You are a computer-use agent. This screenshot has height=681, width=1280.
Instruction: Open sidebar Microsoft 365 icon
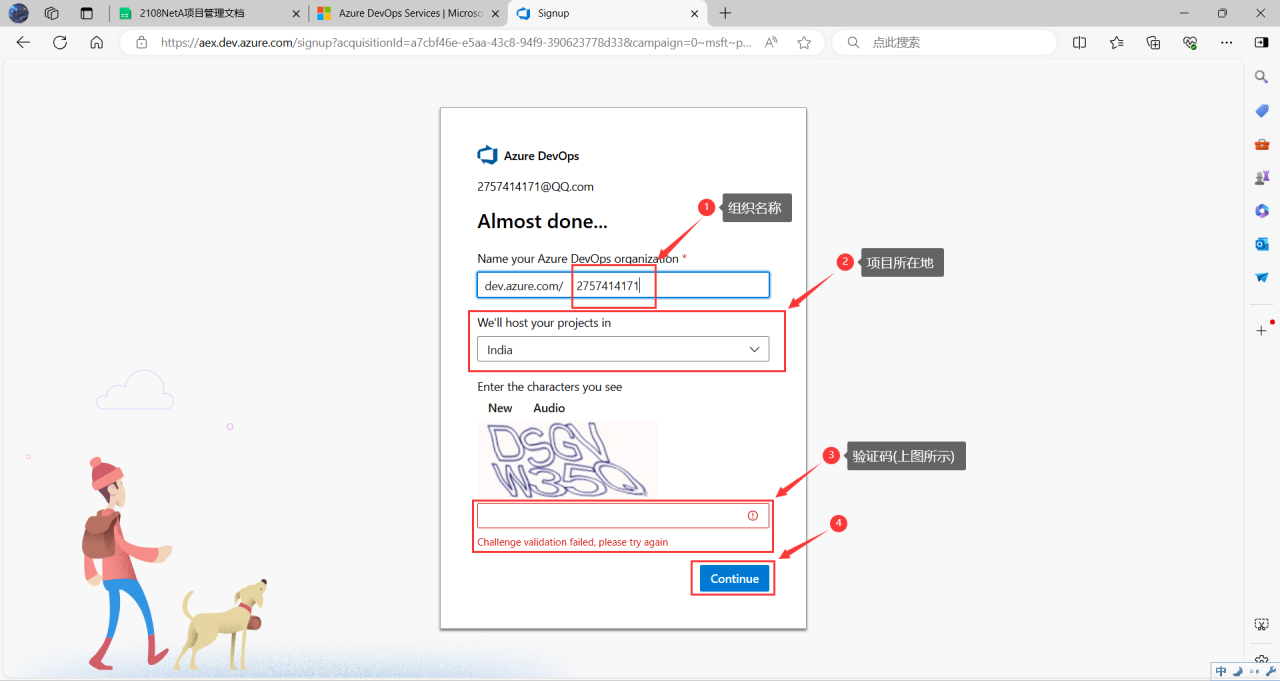[1262, 211]
